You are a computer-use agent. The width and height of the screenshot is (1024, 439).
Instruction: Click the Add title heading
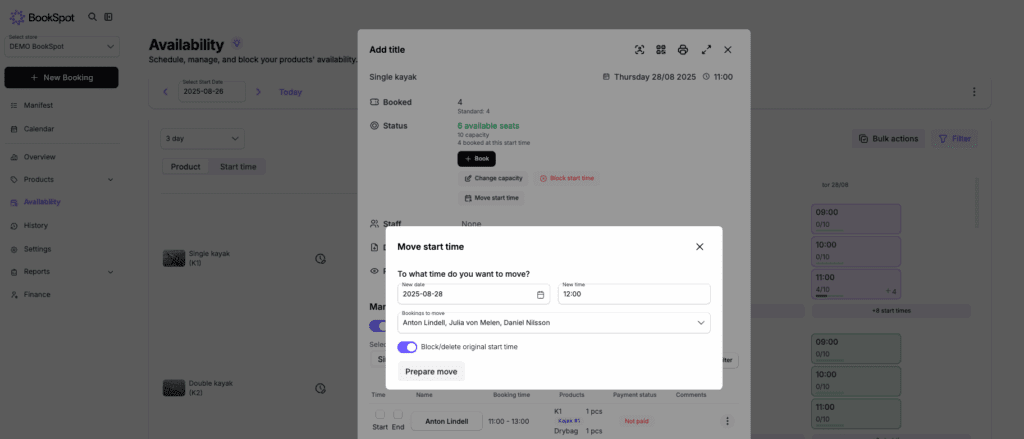pyautogui.click(x=387, y=50)
